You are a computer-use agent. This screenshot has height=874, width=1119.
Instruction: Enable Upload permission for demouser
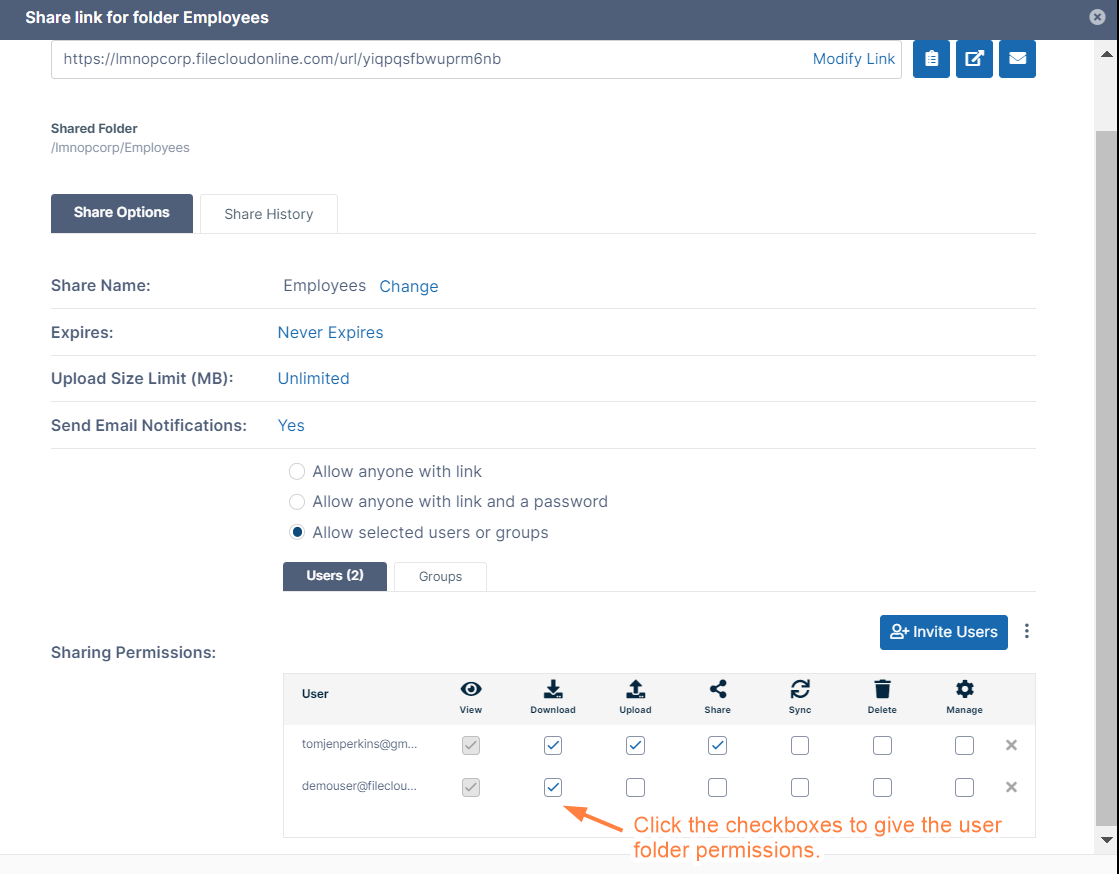point(635,787)
